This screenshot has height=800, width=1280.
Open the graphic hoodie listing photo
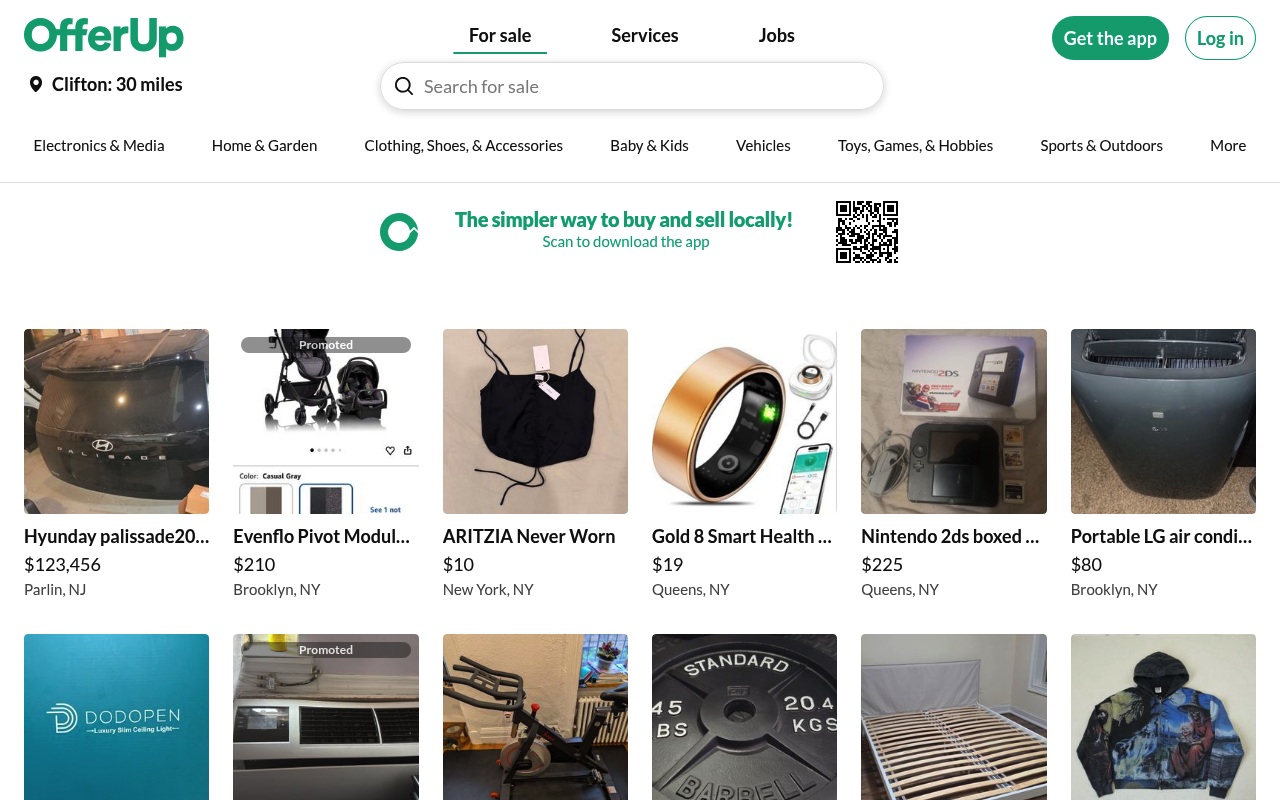(x=1163, y=717)
